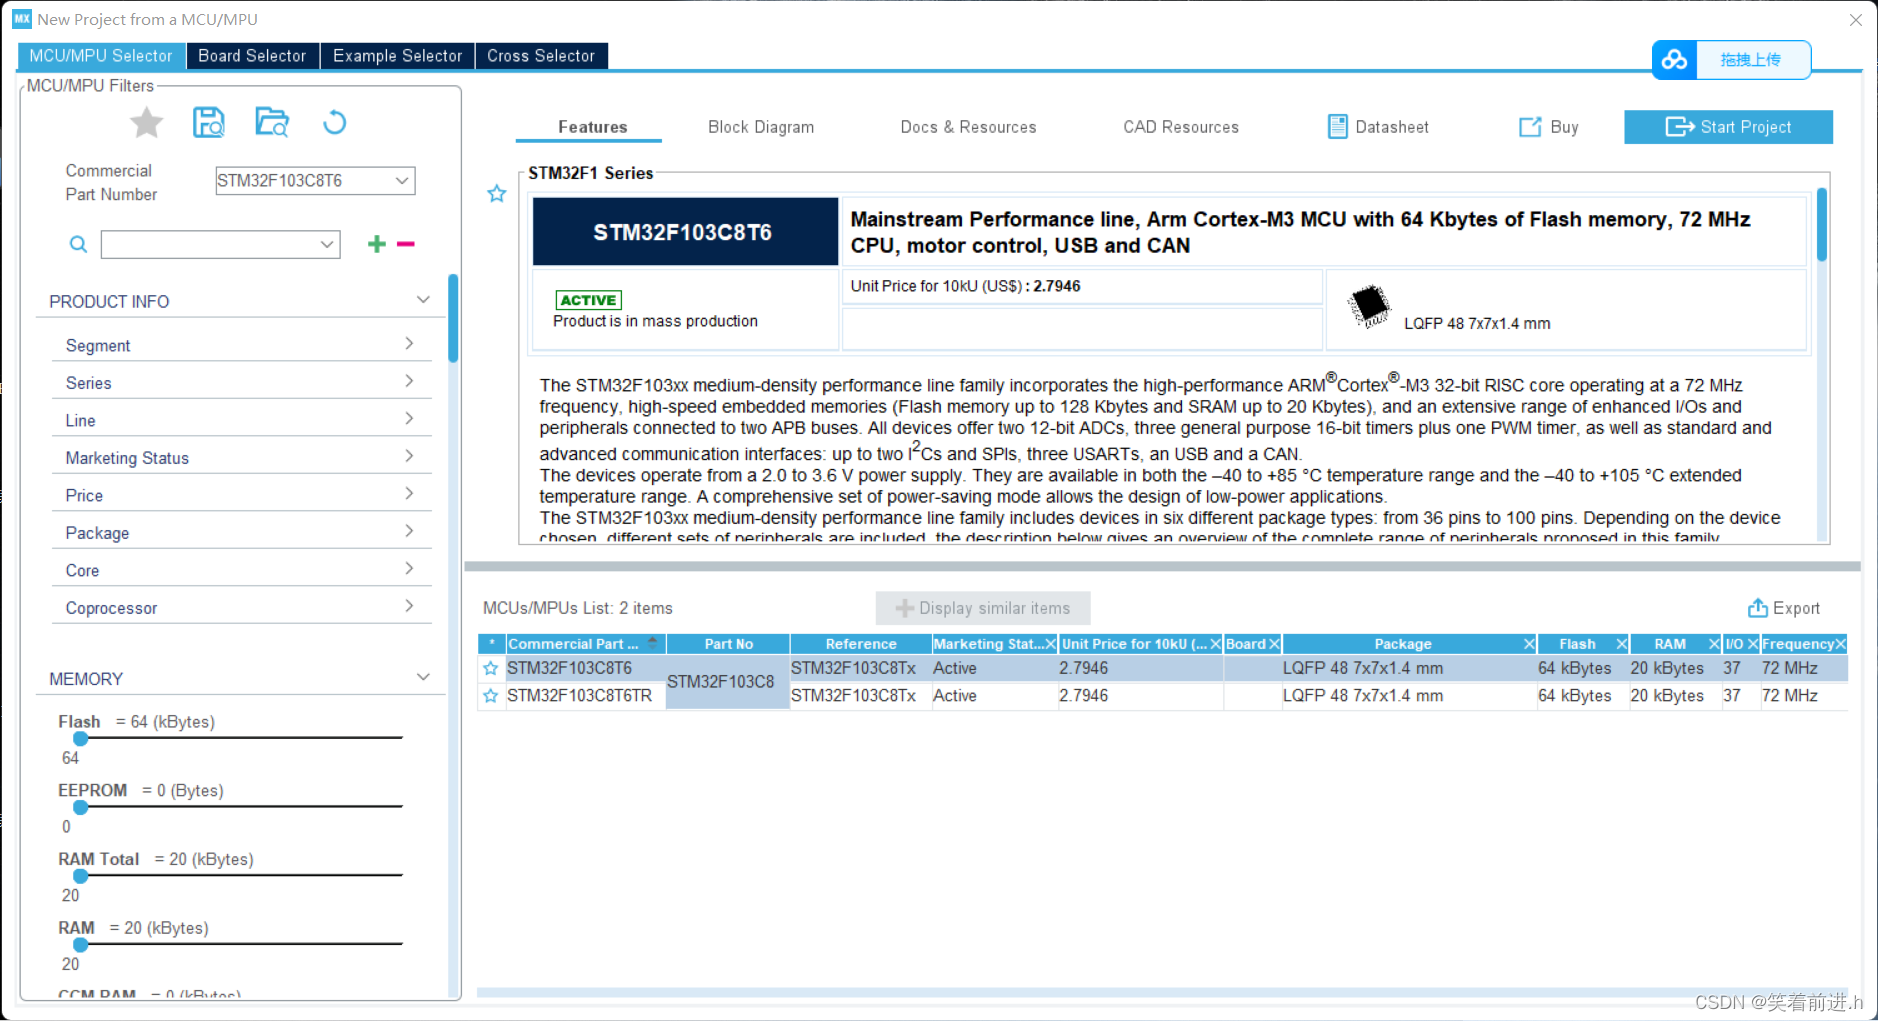1878x1021 pixels.
Task: Load saved search folder icon
Action: pyautogui.click(x=272, y=122)
